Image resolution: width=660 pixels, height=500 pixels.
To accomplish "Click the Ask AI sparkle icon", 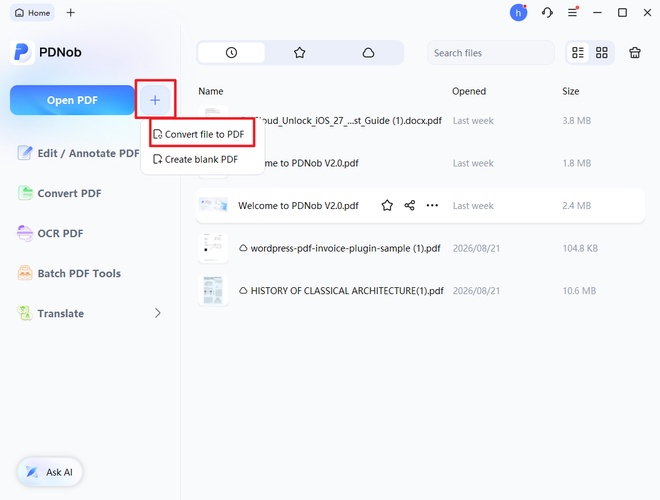I will pos(32,472).
